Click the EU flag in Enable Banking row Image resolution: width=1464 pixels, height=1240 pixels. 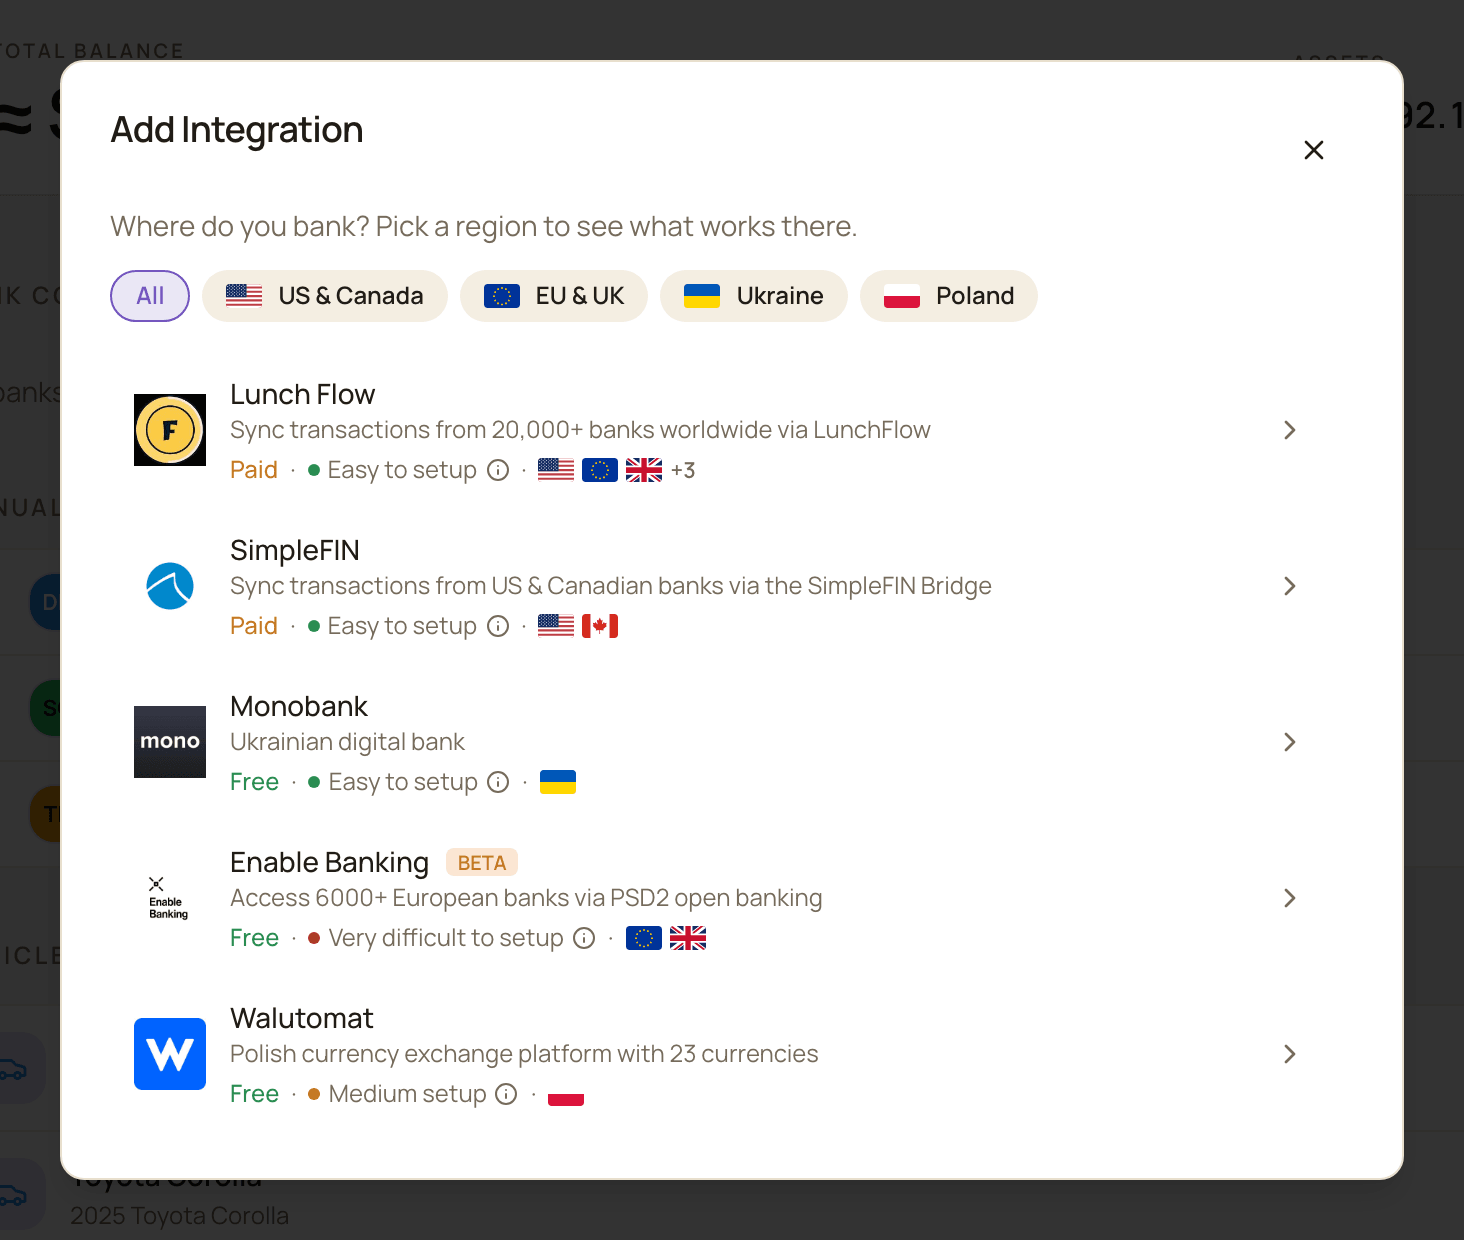tap(644, 938)
